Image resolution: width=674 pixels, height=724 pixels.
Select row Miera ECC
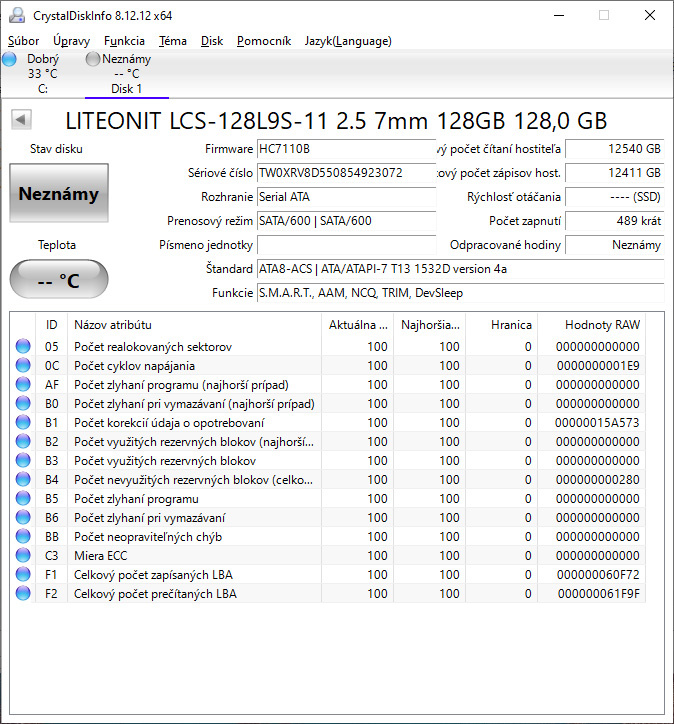[x=328, y=555]
